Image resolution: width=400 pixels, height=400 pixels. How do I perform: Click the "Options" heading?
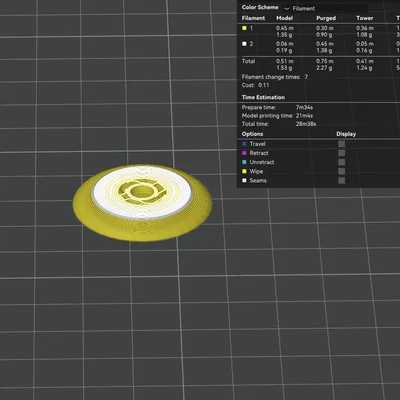coord(252,134)
